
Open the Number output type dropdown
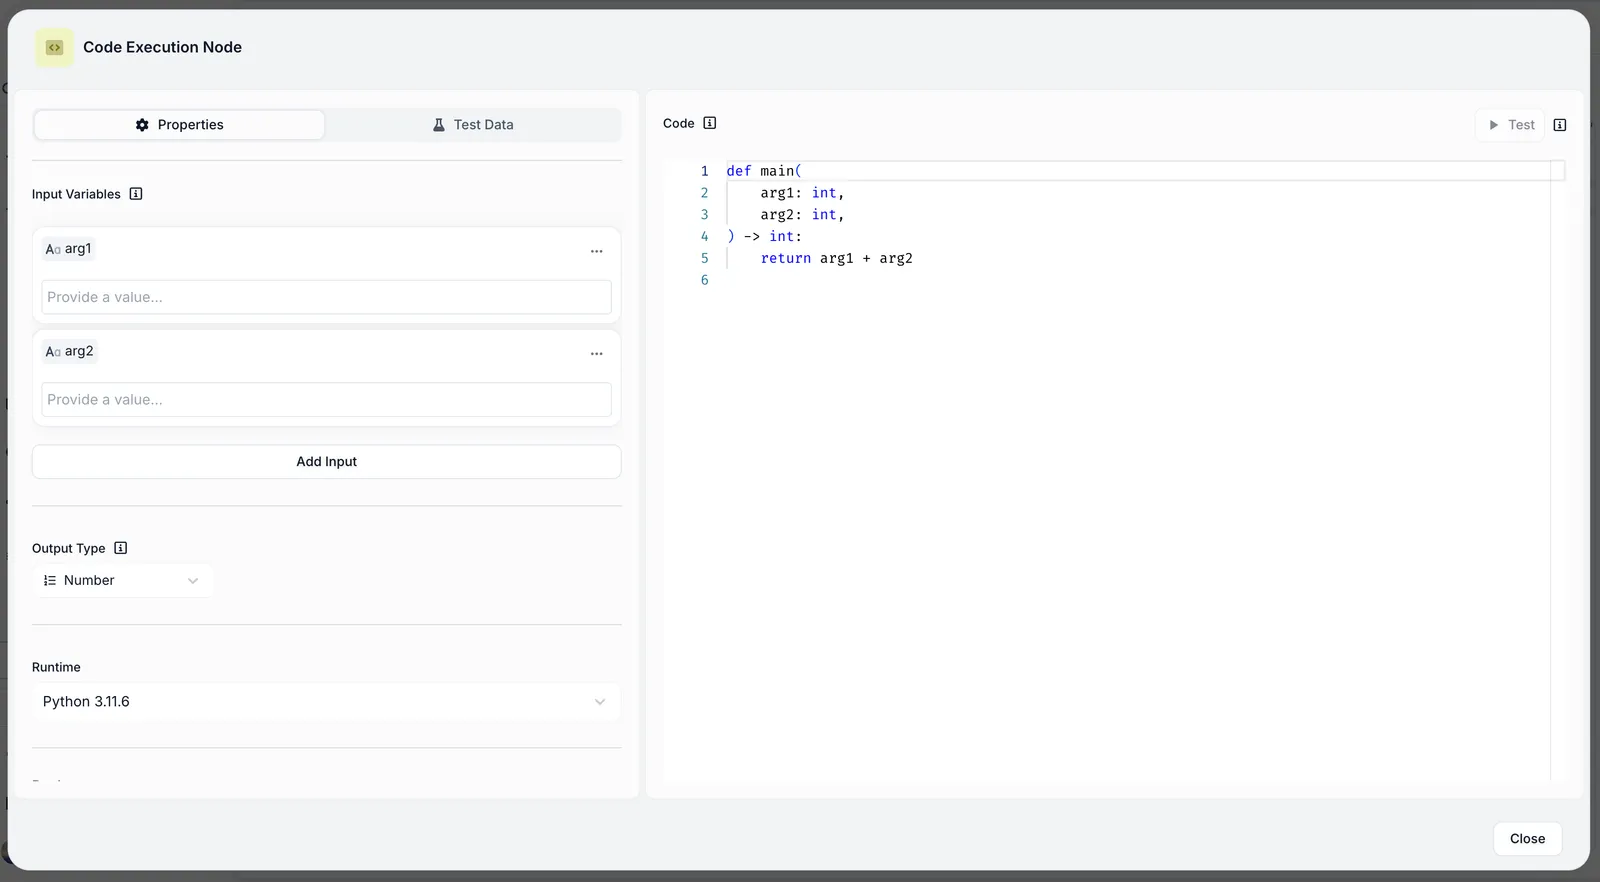point(123,580)
